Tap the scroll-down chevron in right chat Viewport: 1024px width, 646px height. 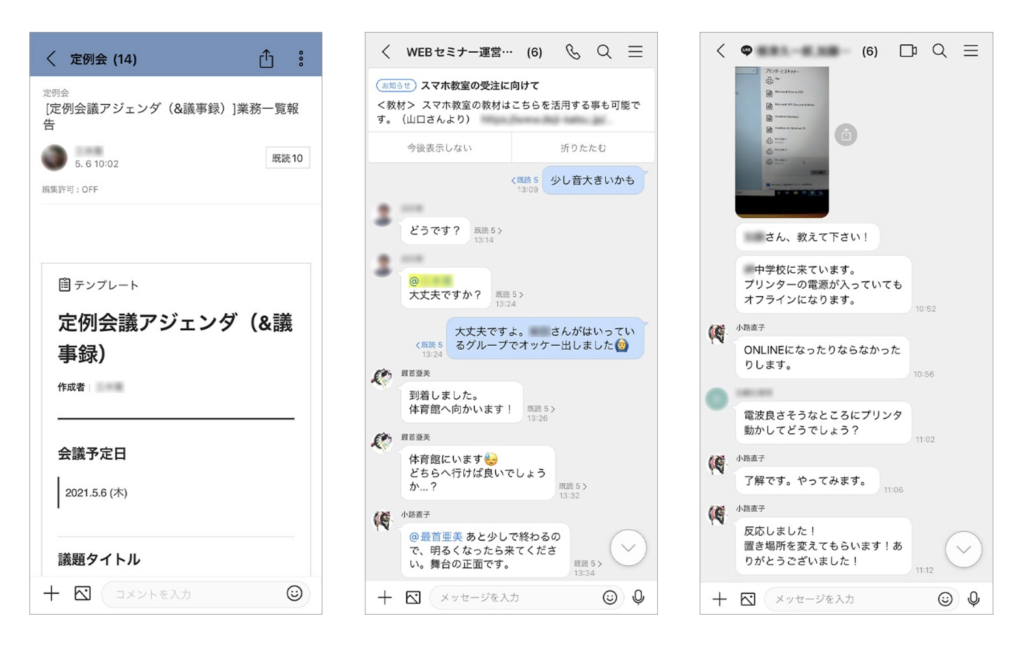pos(963,549)
